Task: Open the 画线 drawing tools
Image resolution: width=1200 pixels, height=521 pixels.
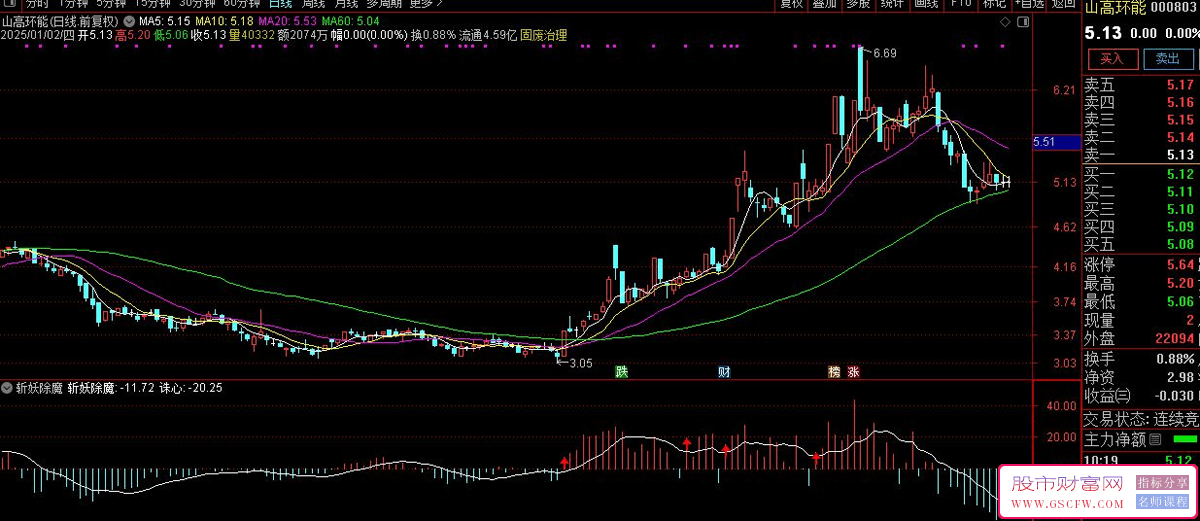Action: 926,4
